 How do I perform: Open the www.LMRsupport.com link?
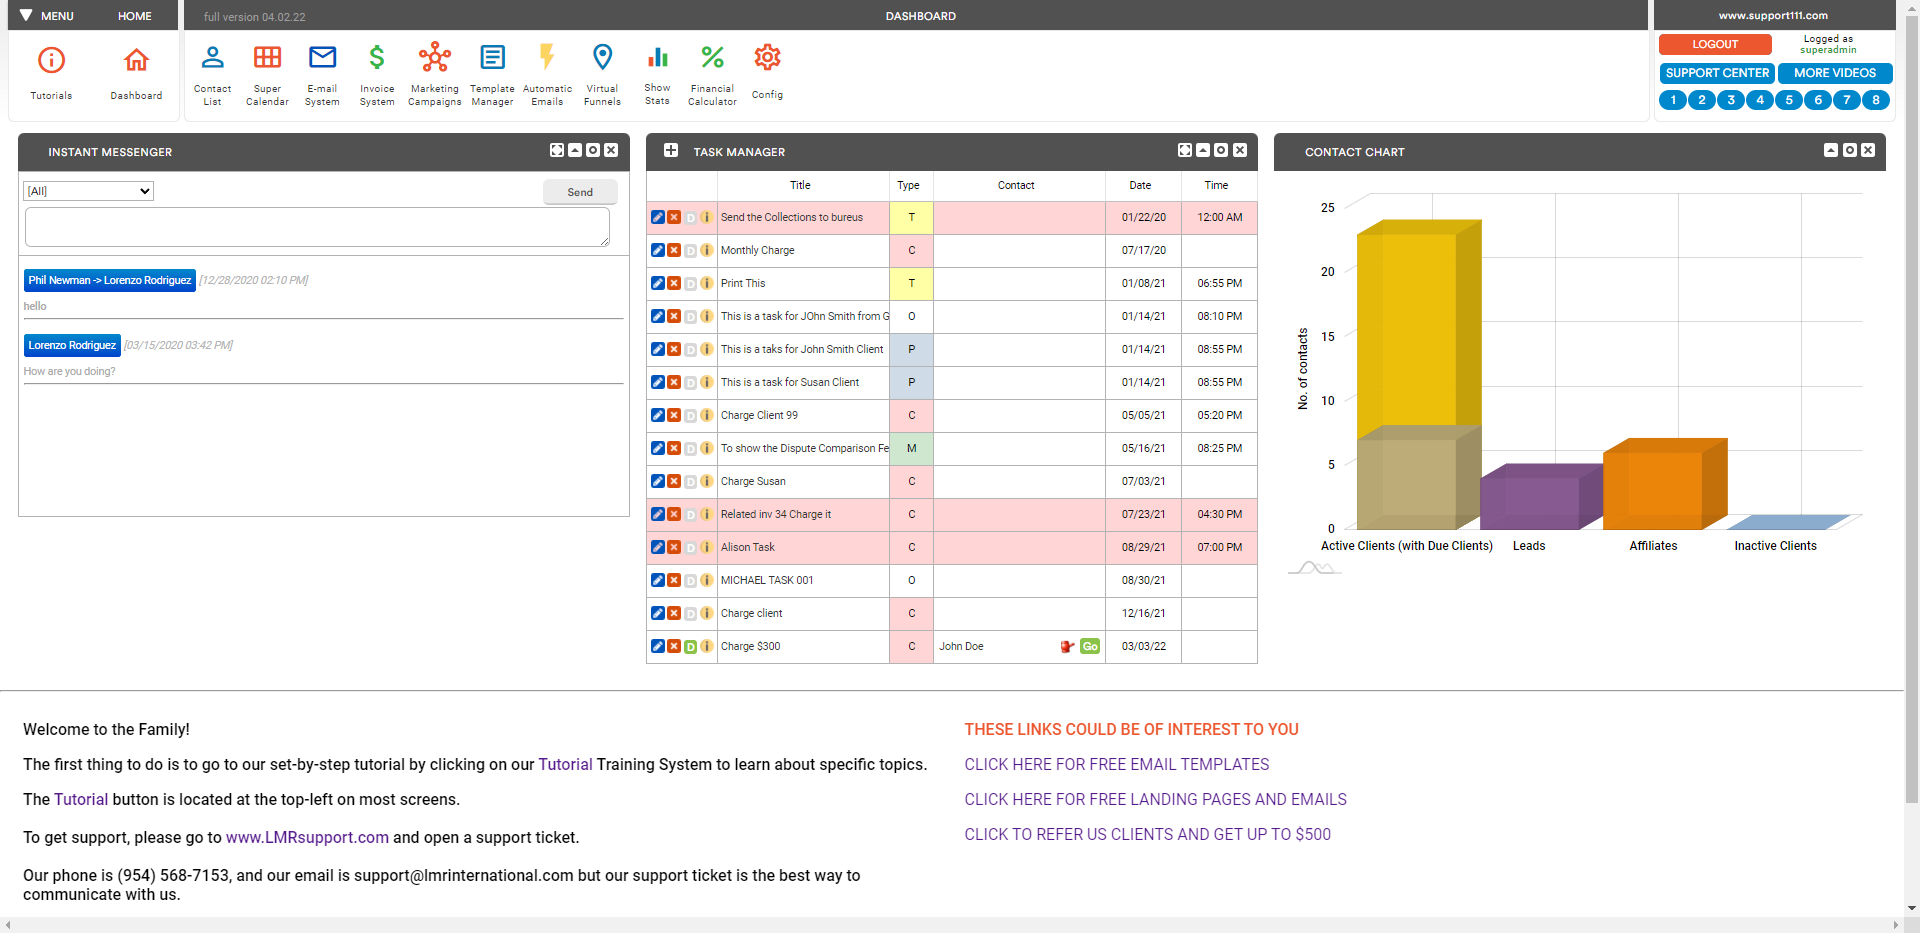click(x=307, y=838)
